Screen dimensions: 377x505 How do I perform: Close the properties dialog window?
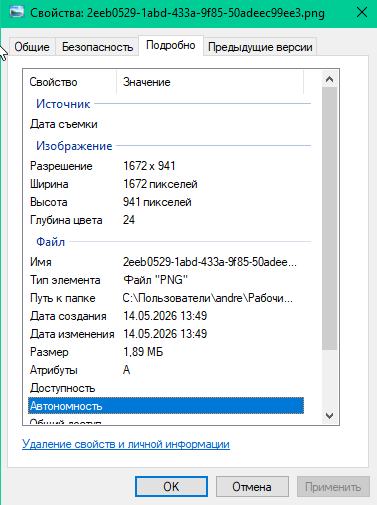point(362,13)
